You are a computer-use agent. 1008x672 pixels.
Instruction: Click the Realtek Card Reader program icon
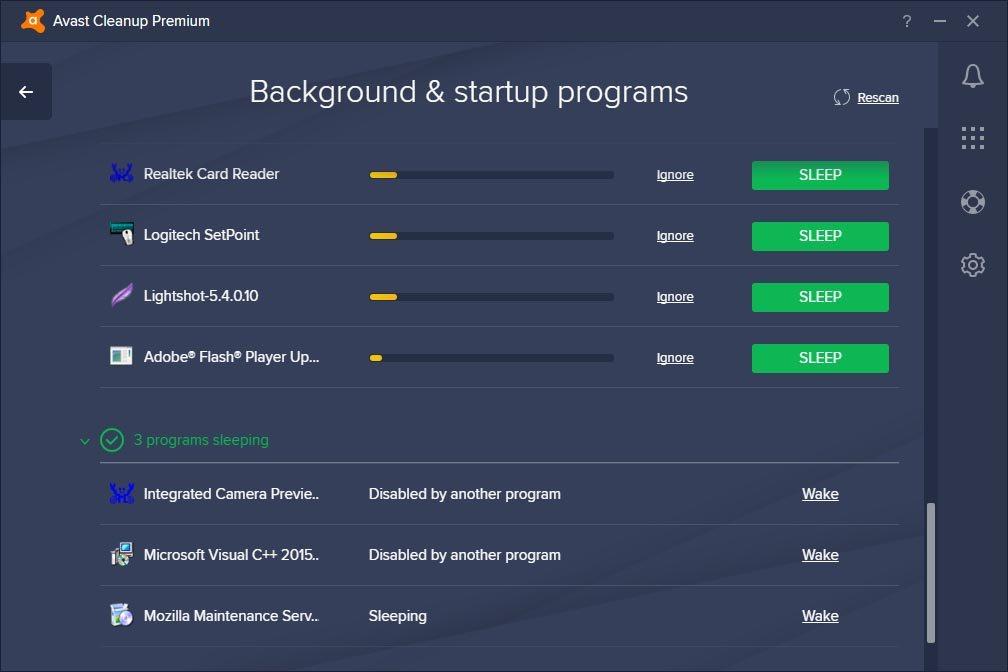click(120, 174)
